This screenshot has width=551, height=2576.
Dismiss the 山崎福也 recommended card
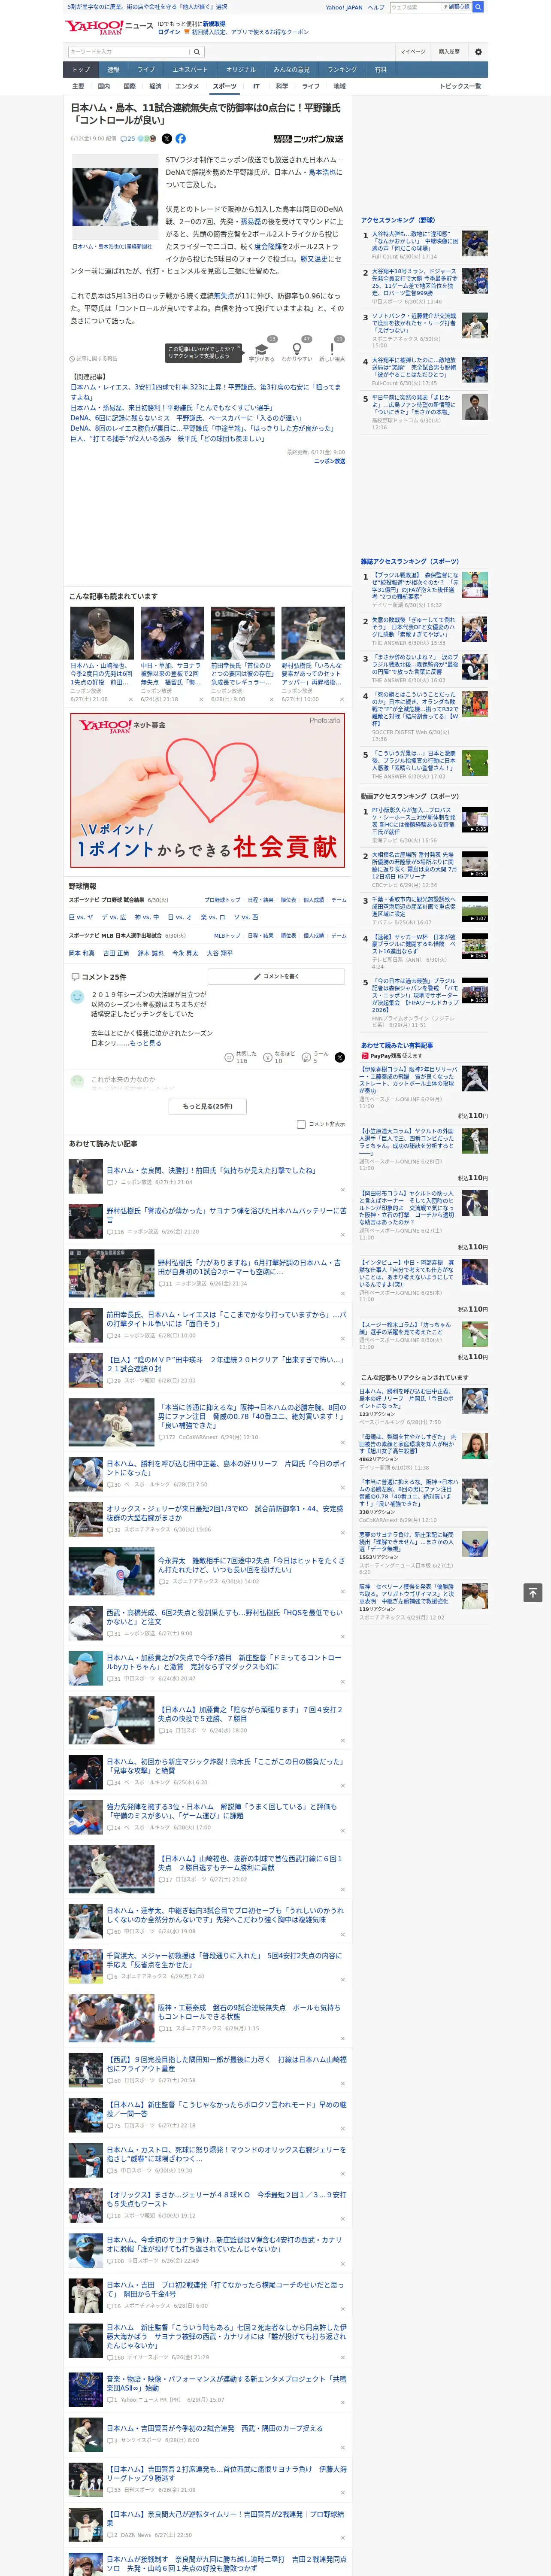point(130,699)
